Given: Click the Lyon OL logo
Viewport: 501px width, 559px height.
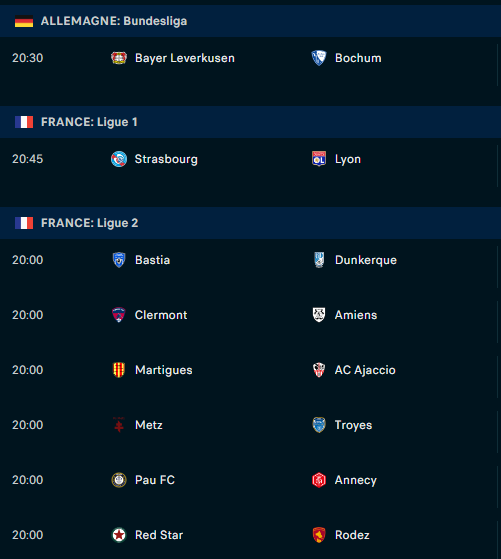Looking at the screenshot, I should pos(319,159).
